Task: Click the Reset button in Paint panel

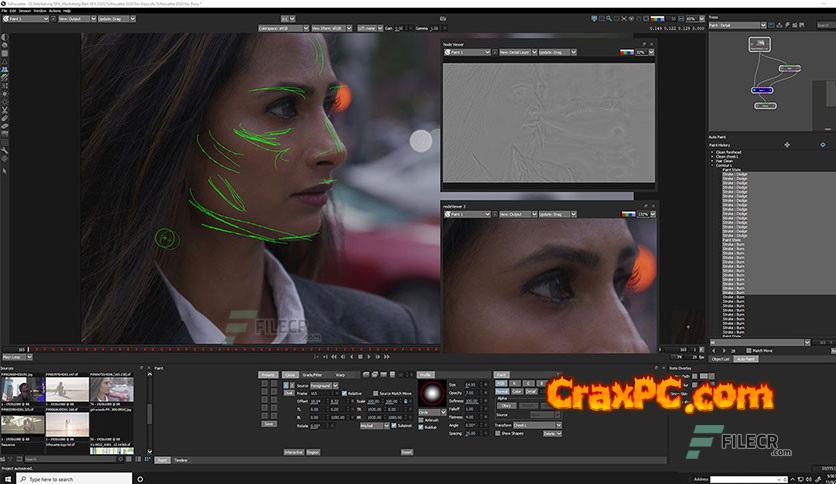Action: pos(406,452)
